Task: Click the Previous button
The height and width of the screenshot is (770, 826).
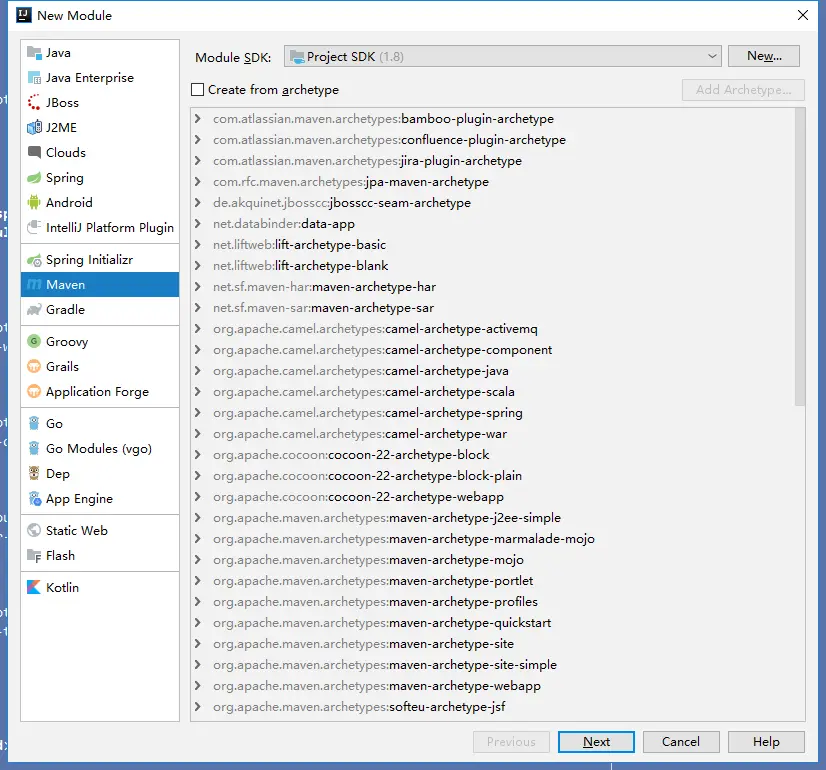Action: (511, 742)
